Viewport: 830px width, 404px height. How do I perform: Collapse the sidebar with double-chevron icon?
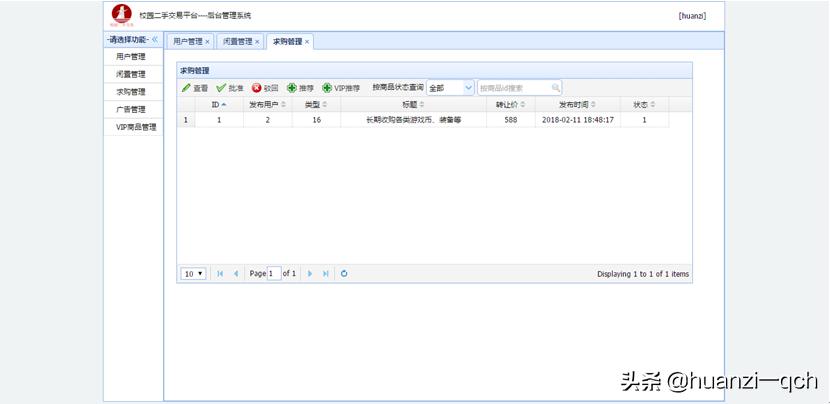pyautogui.click(x=155, y=40)
